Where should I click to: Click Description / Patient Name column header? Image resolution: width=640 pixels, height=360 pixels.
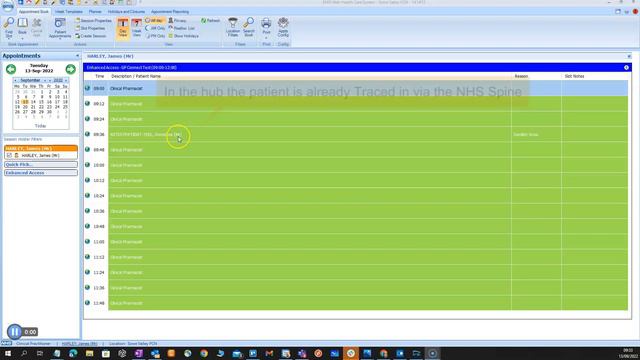coord(136,76)
